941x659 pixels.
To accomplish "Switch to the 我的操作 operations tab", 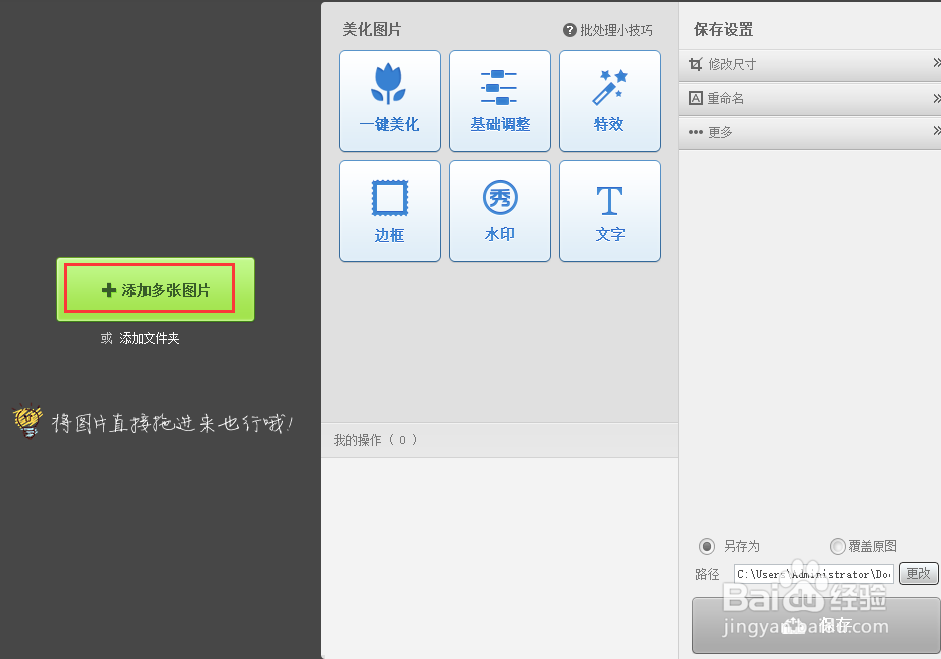I will 375,439.
